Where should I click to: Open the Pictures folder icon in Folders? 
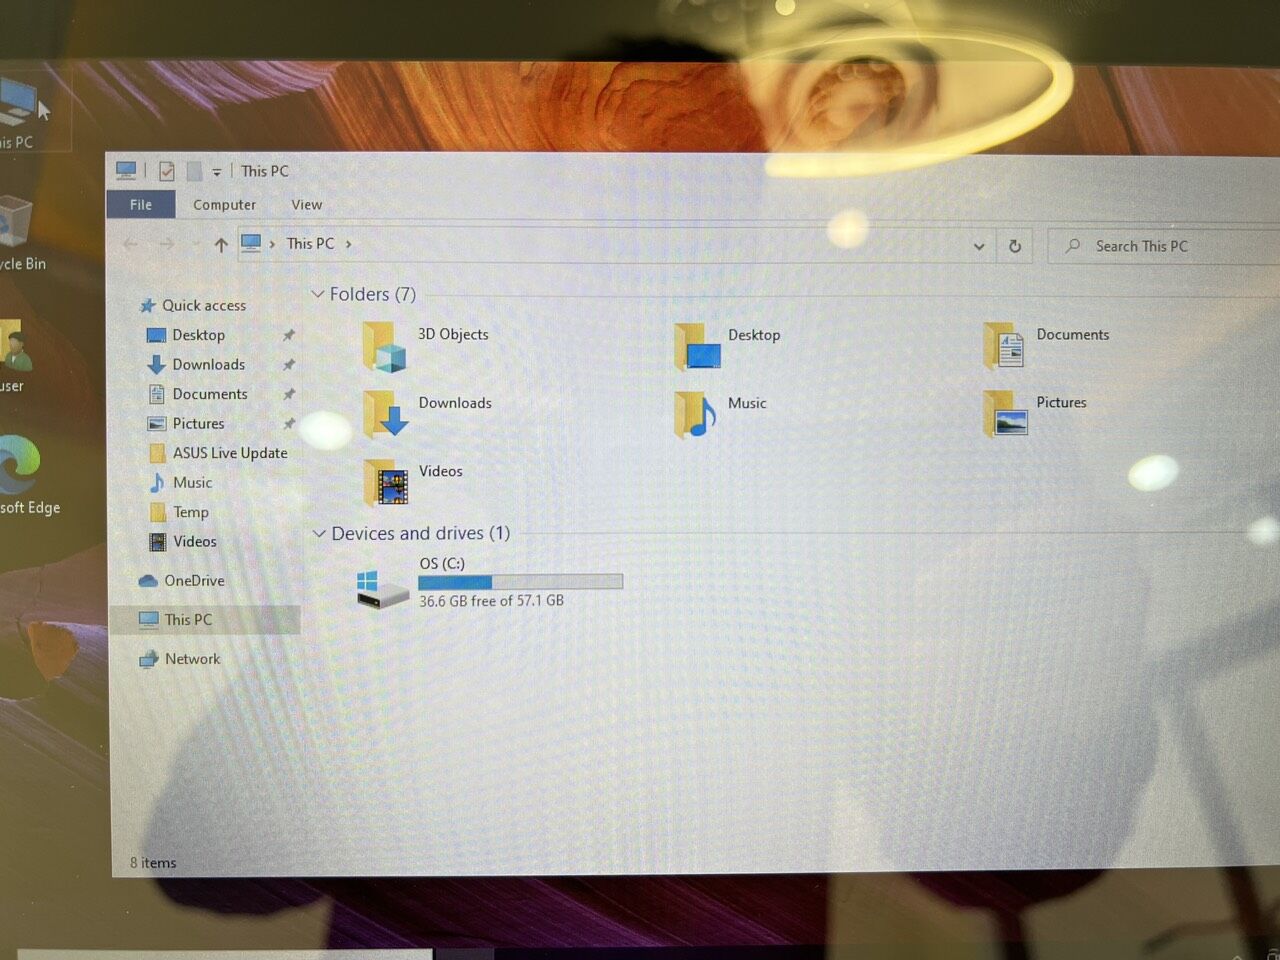(1006, 413)
